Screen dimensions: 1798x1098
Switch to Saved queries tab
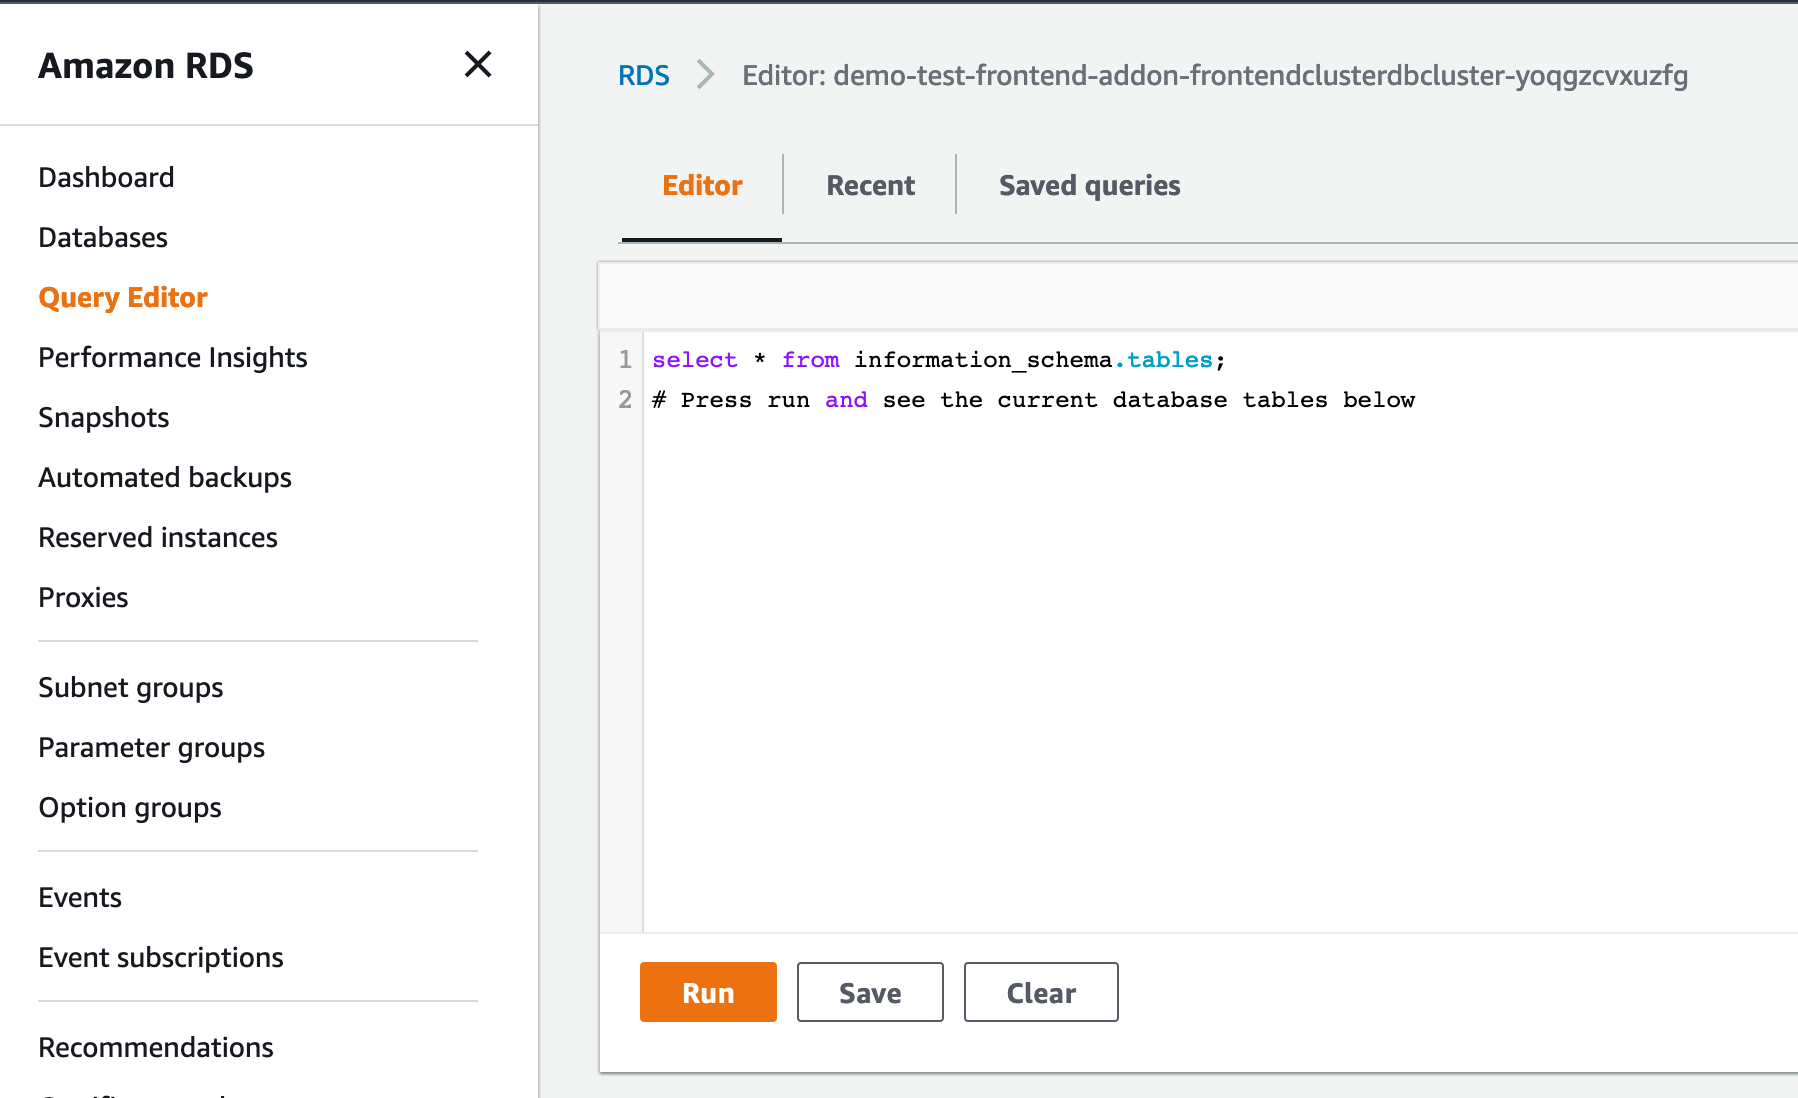(x=1089, y=185)
